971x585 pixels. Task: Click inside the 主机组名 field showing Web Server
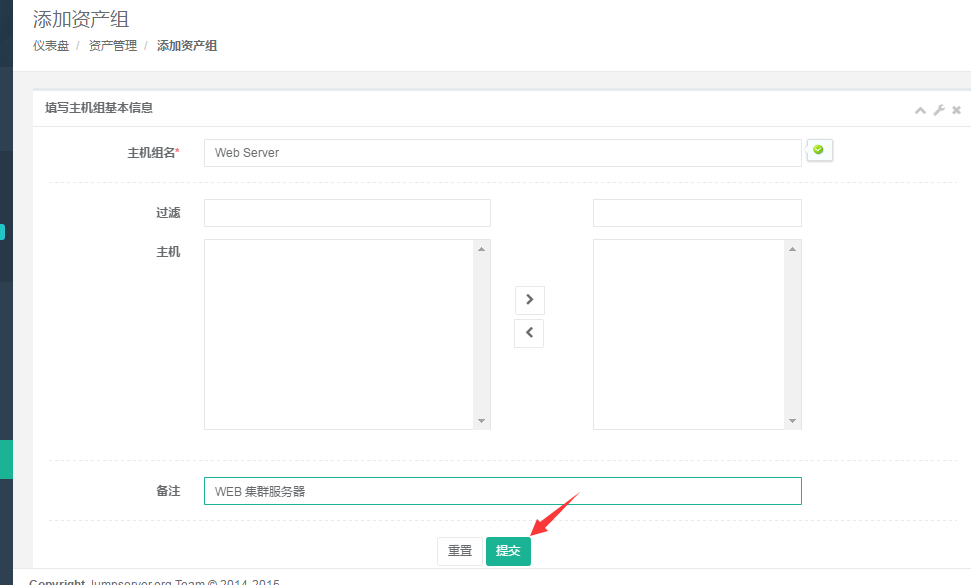[500, 152]
